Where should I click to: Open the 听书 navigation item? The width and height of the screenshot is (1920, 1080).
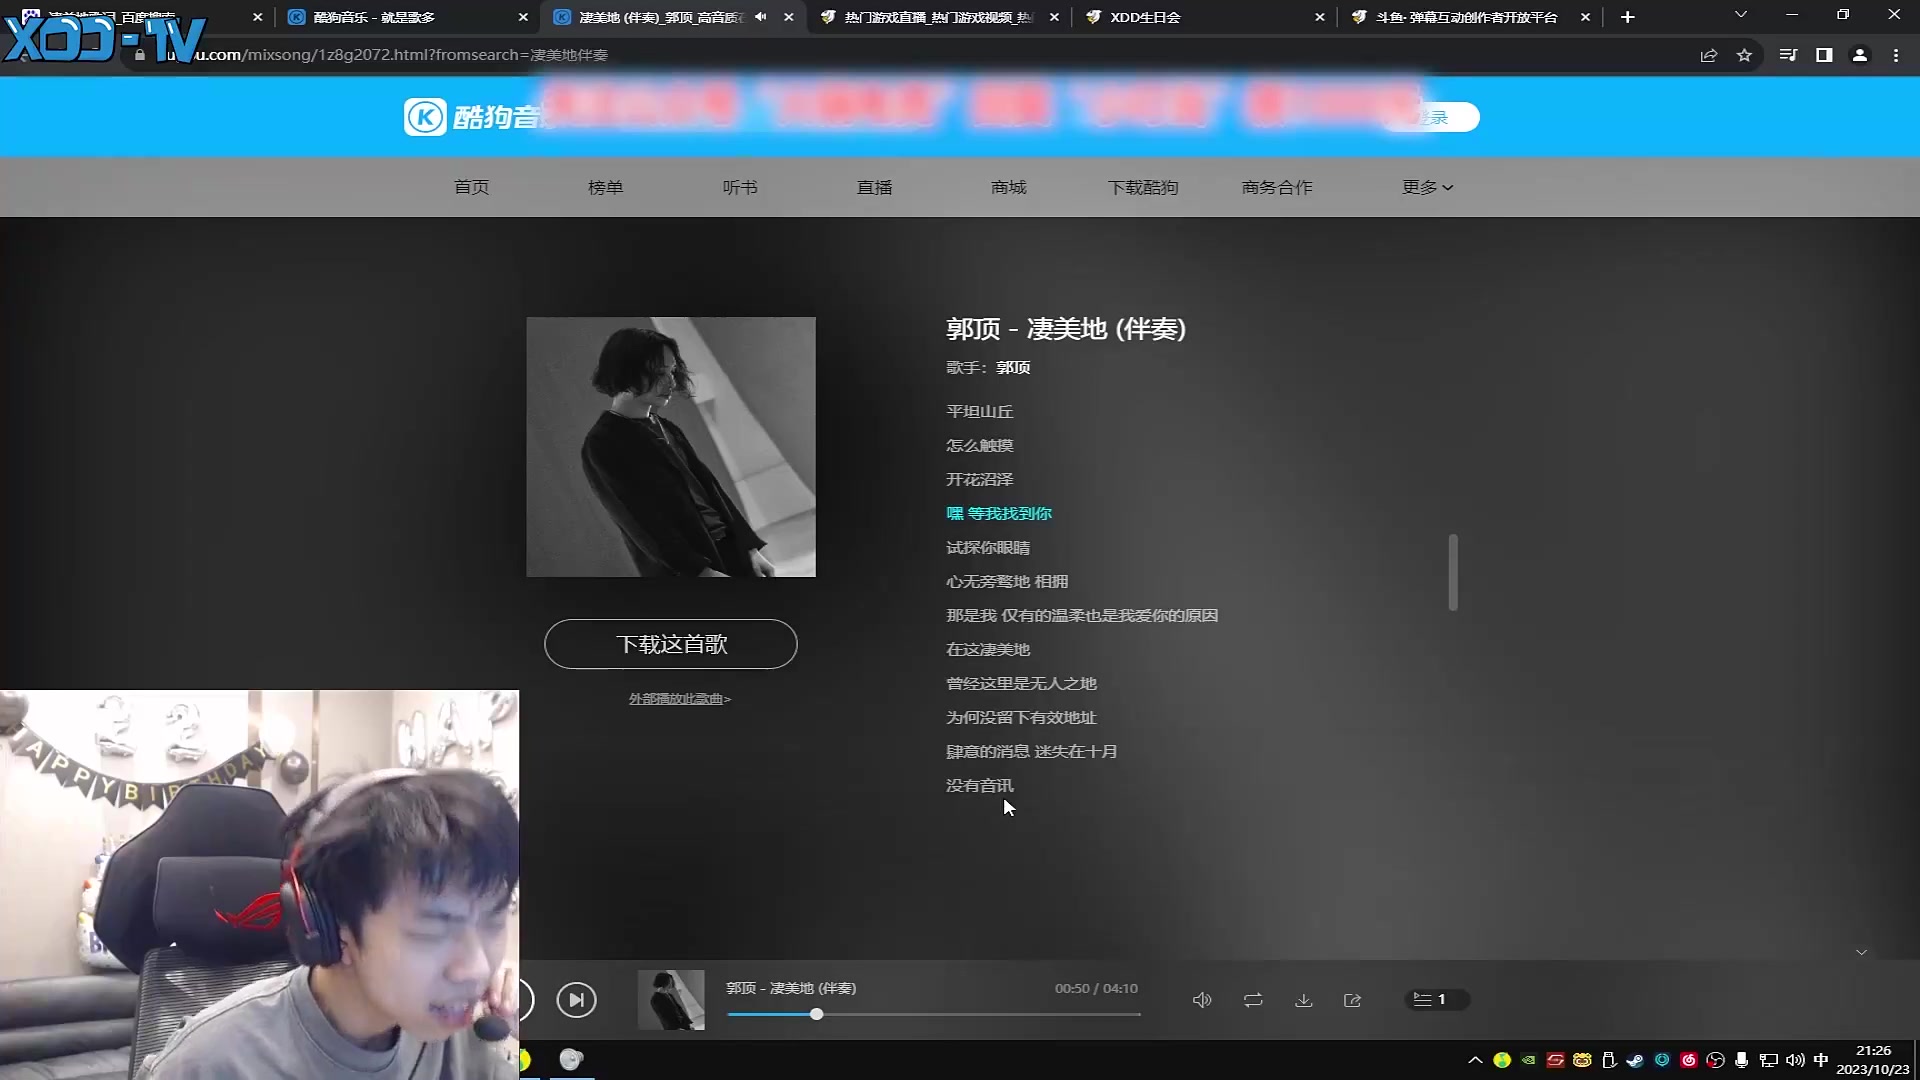(740, 187)
